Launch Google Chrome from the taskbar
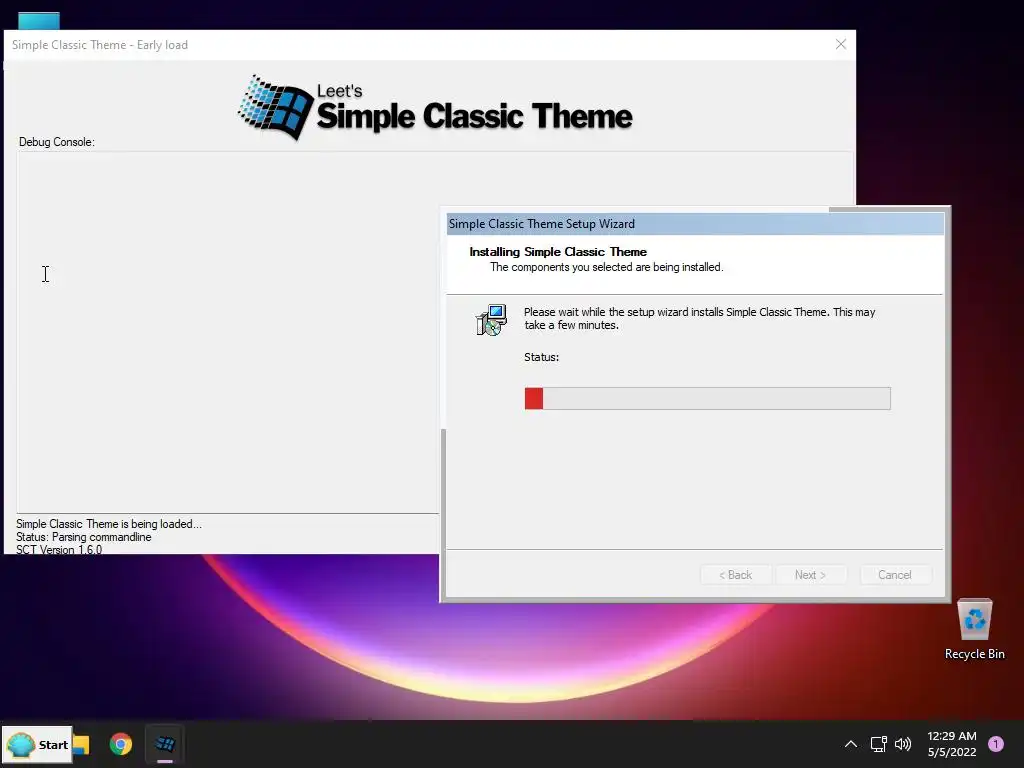The height and width of the screenshot is (768, 1024). [121, 744]
